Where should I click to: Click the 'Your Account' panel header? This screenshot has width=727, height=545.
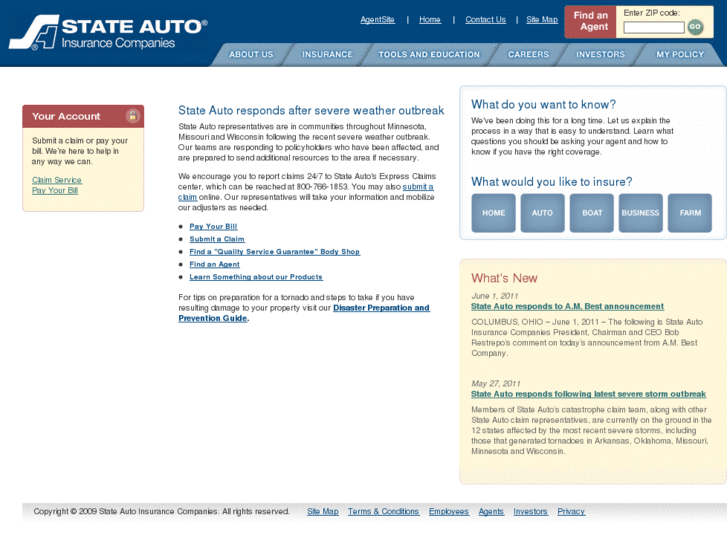(x=83, y=116)
